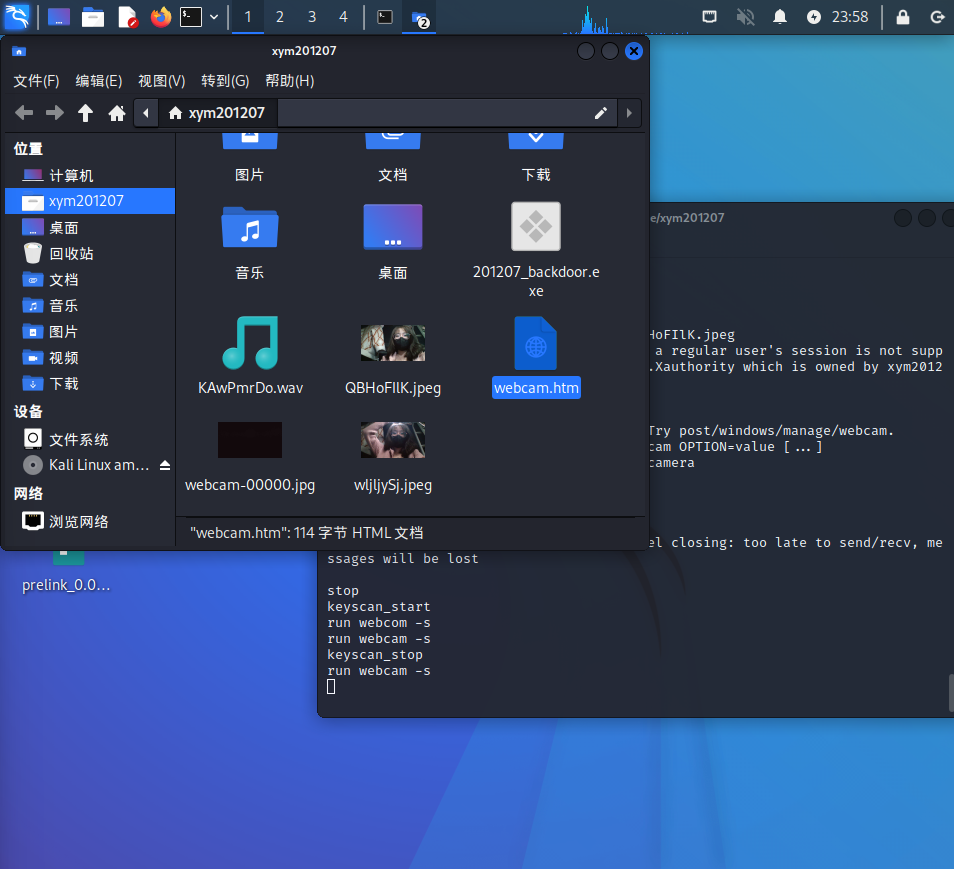Open 桌面 in the sidebar
This screenshot has height=869, width=954.
point(90,228)
